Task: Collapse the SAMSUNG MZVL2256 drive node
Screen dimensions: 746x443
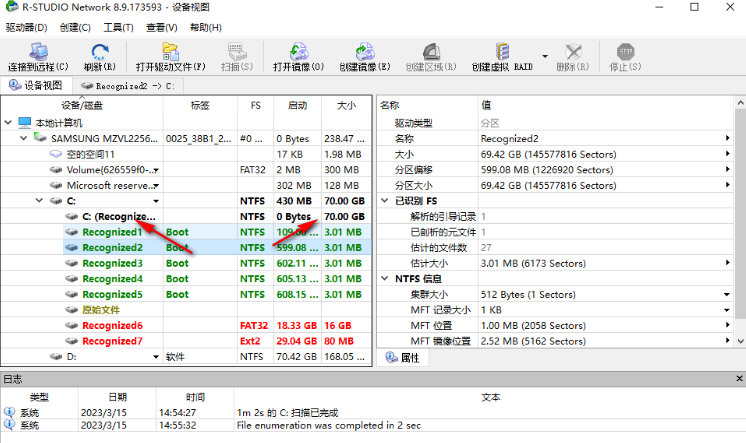Action: [x=23, y=138]
